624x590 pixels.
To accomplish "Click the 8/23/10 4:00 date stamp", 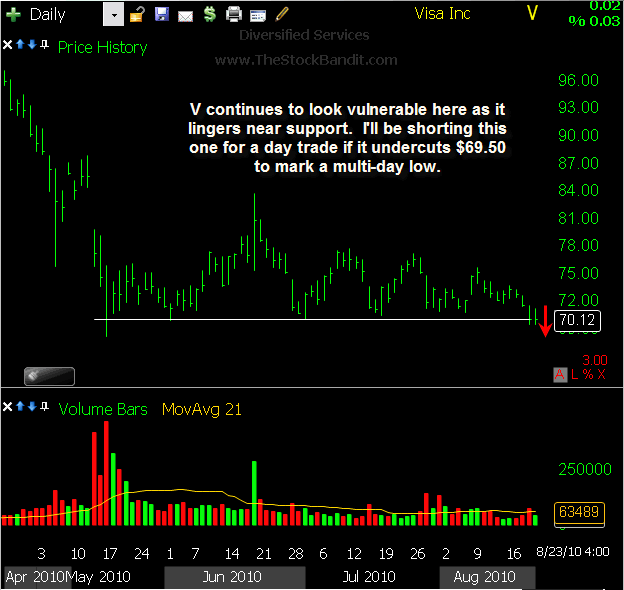I will 573,552.
